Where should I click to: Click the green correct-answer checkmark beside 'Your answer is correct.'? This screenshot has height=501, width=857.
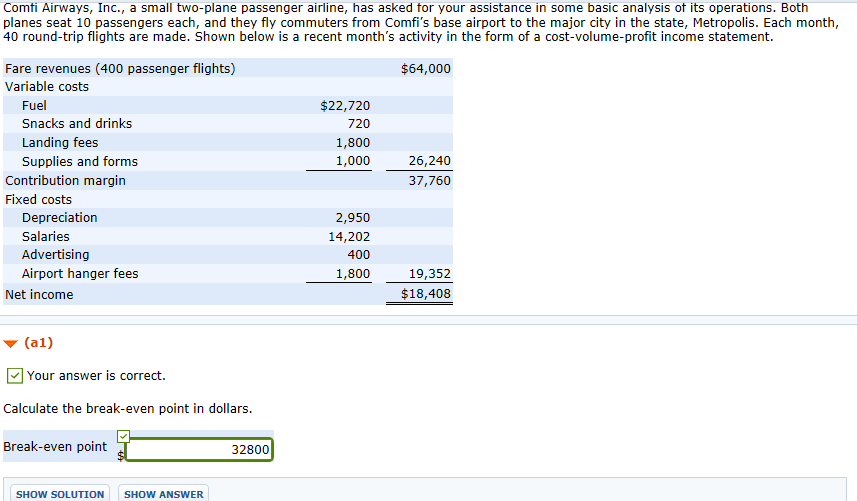(x=15, y=376)
